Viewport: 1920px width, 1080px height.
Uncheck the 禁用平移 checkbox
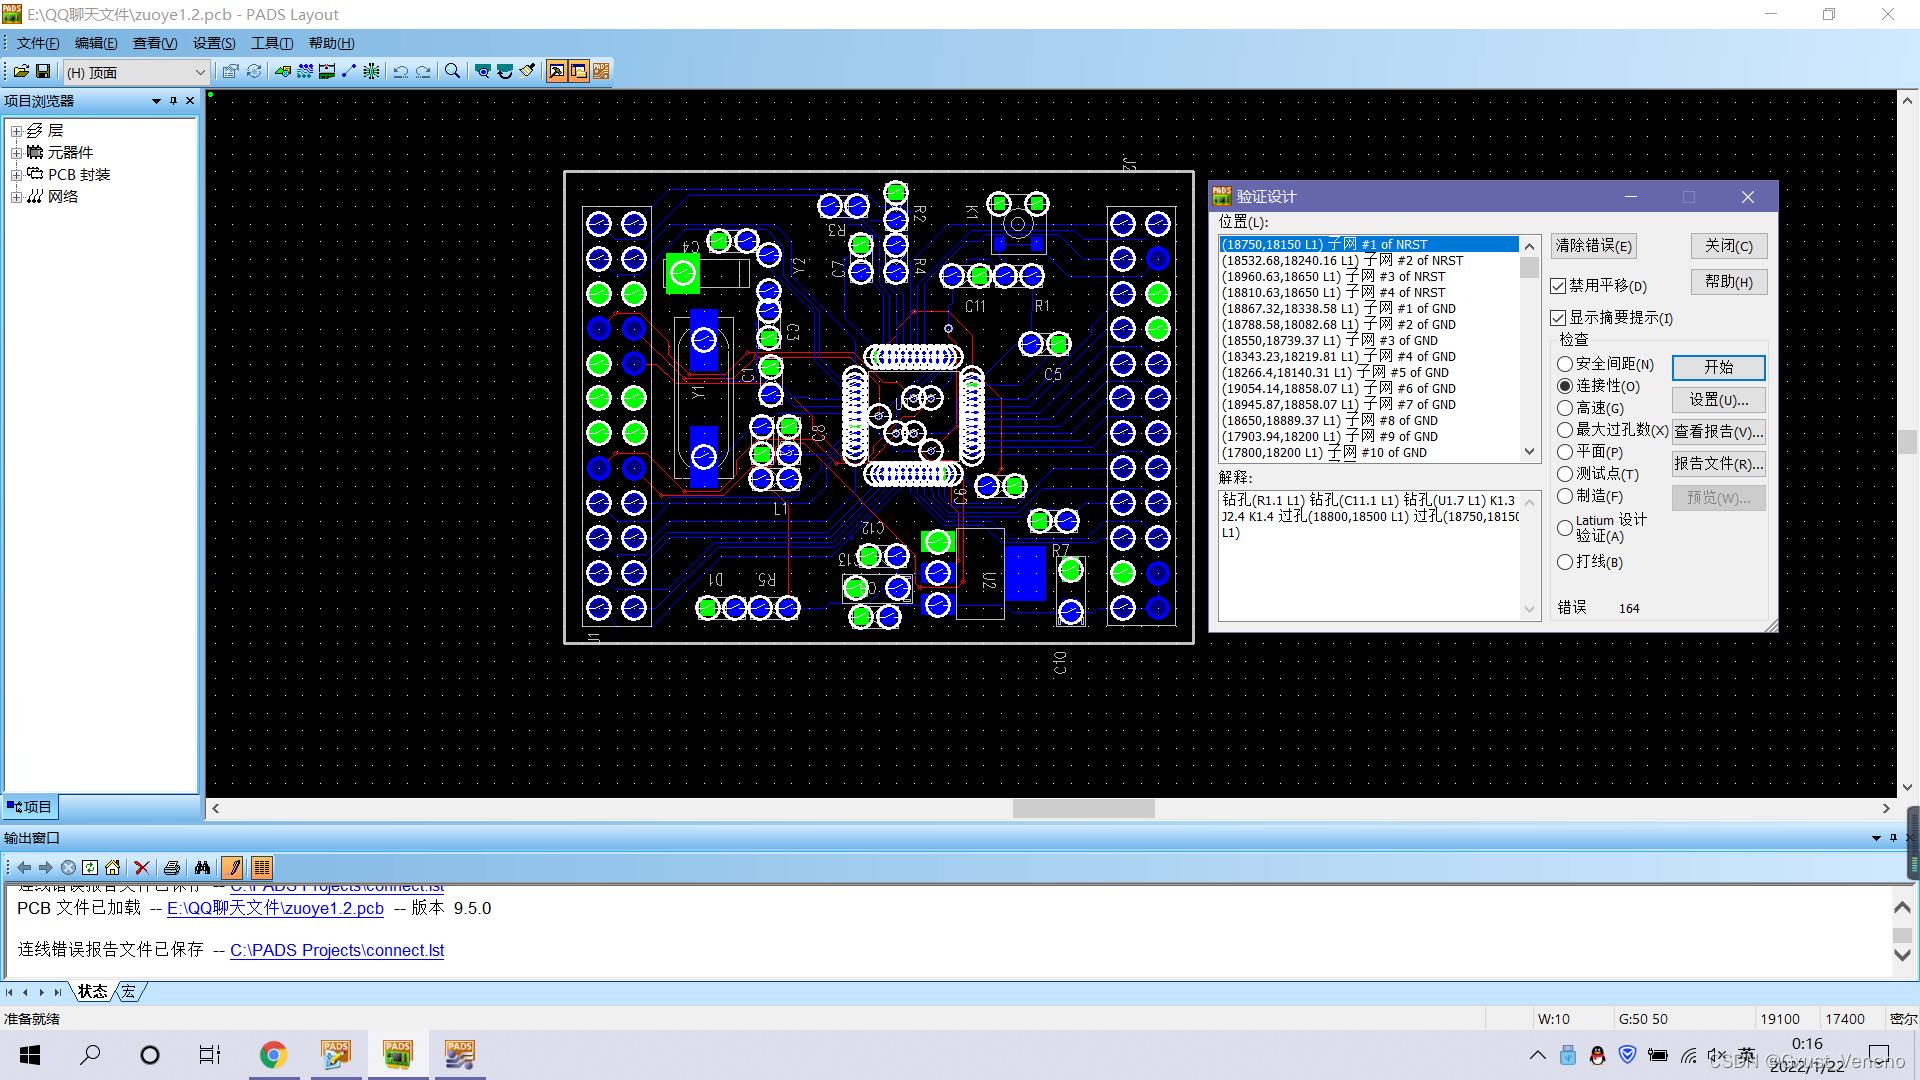1558,286
